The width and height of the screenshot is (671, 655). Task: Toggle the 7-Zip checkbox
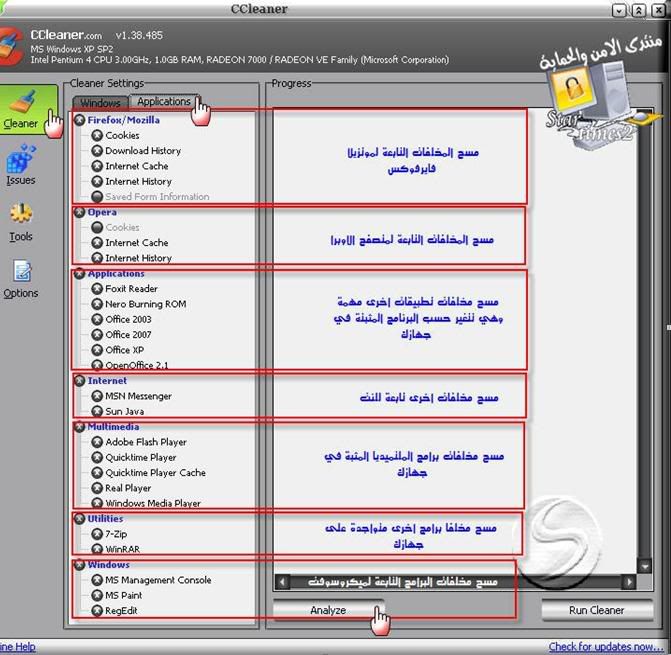pyautogui.click(x=97, y=534)
